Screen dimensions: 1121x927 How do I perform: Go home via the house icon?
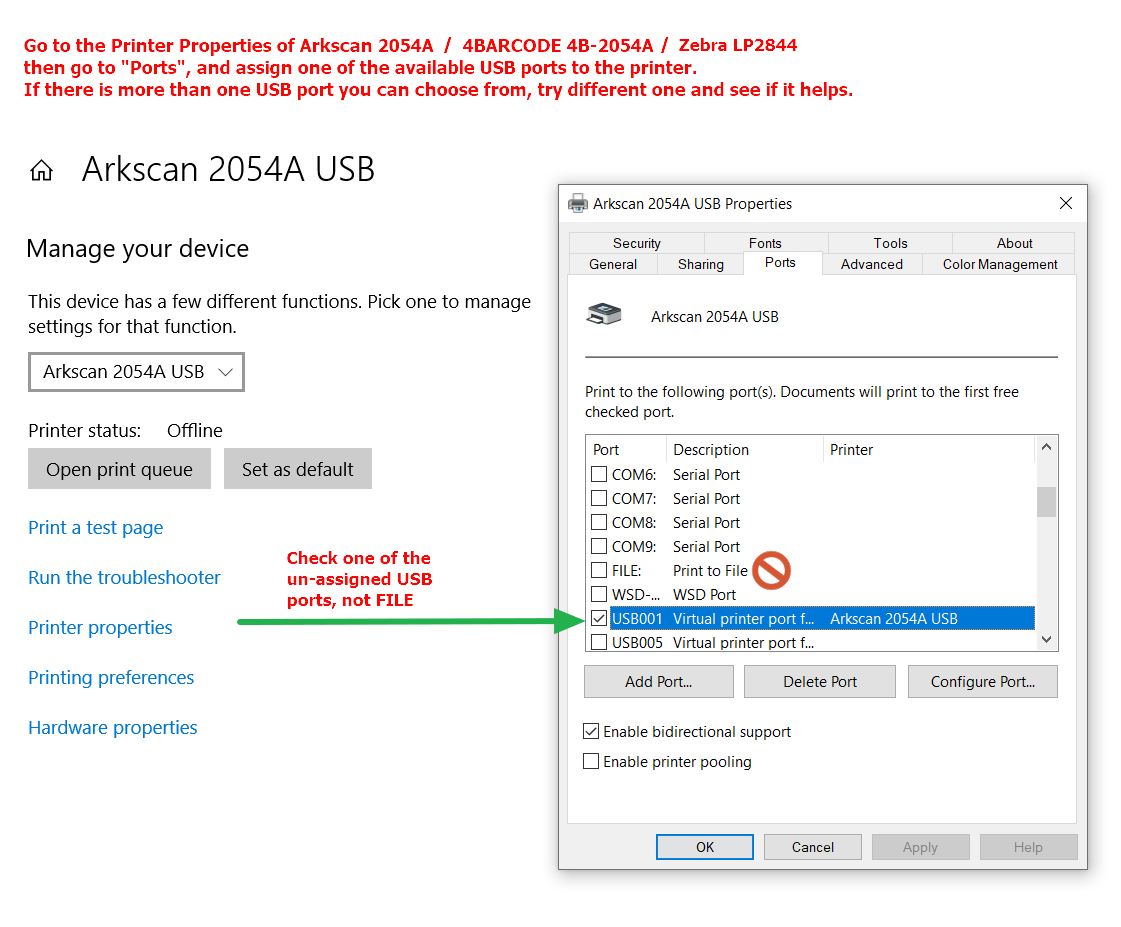click(x=41, y=171)
